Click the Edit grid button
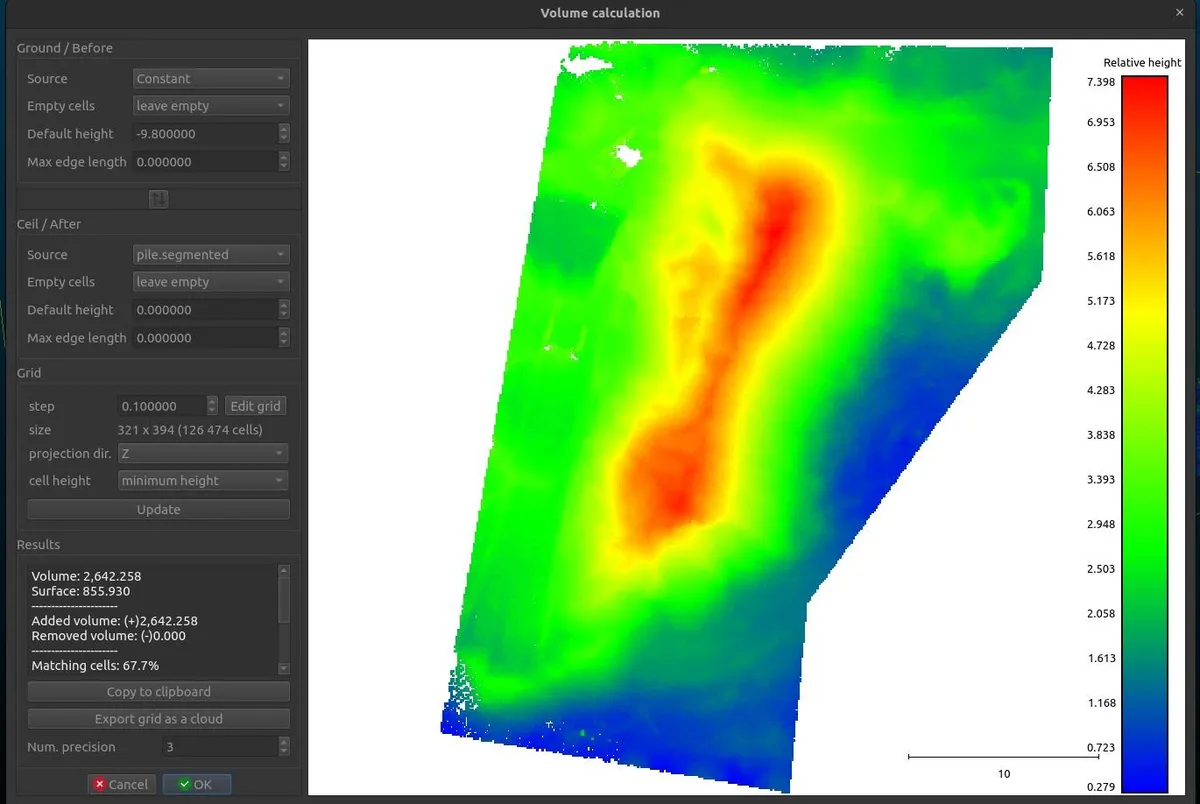1200x804 pixels. pos(255,406)
